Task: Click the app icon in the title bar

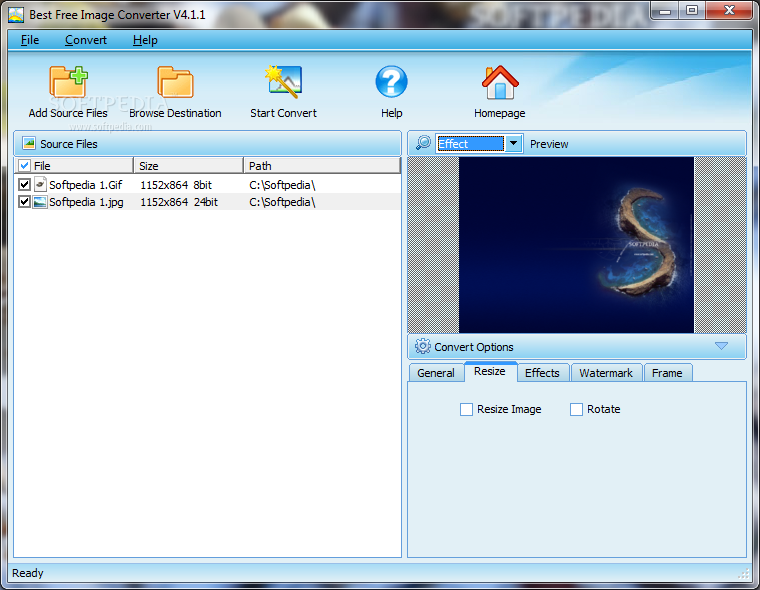Action: [16, 15]
